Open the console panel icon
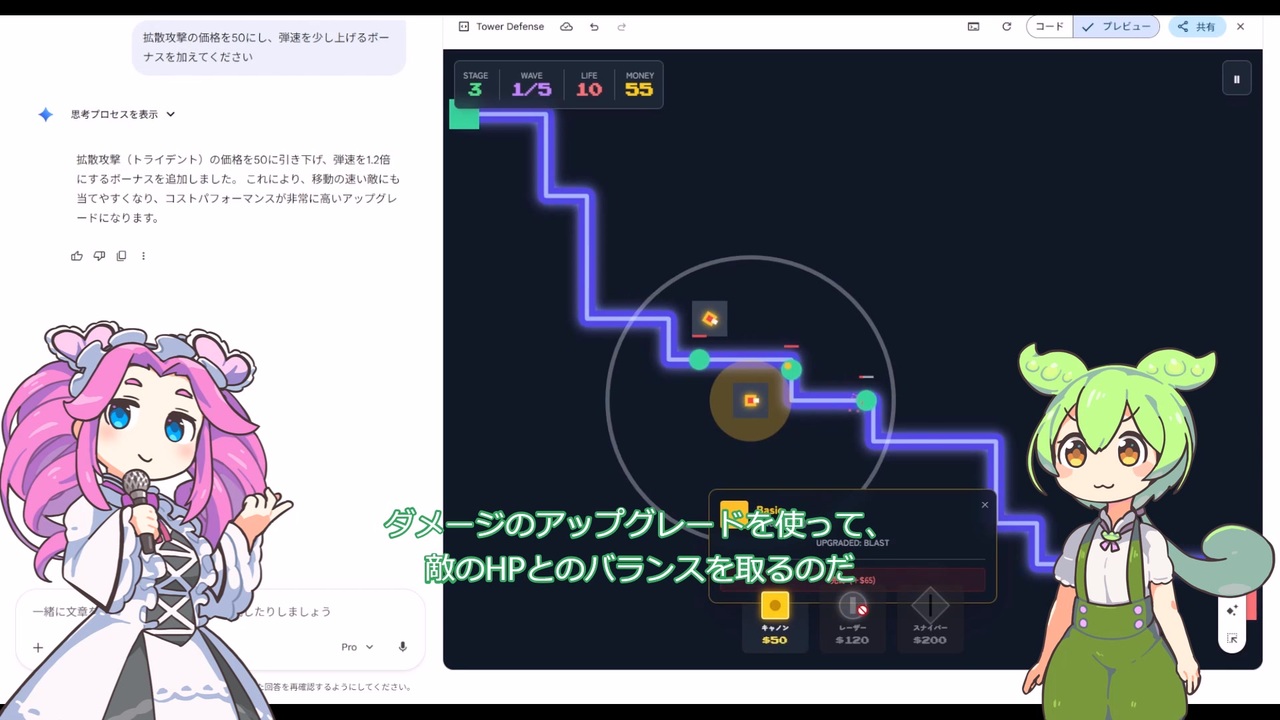 973,27
